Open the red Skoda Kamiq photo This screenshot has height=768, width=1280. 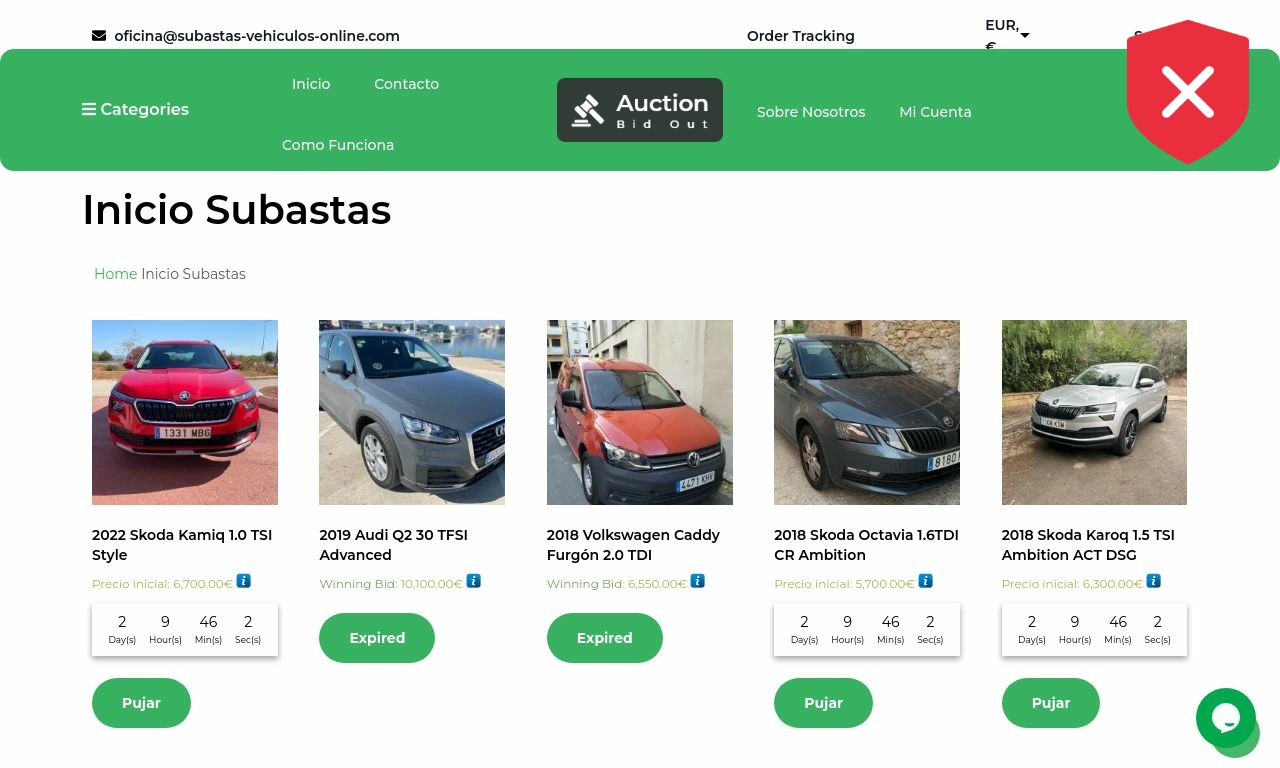185,412
